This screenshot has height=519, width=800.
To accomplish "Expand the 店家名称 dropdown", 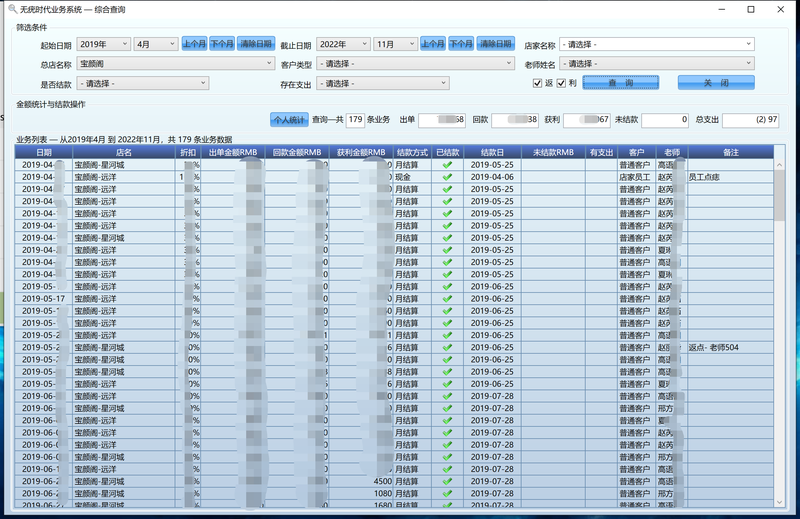I will [657, 44].
